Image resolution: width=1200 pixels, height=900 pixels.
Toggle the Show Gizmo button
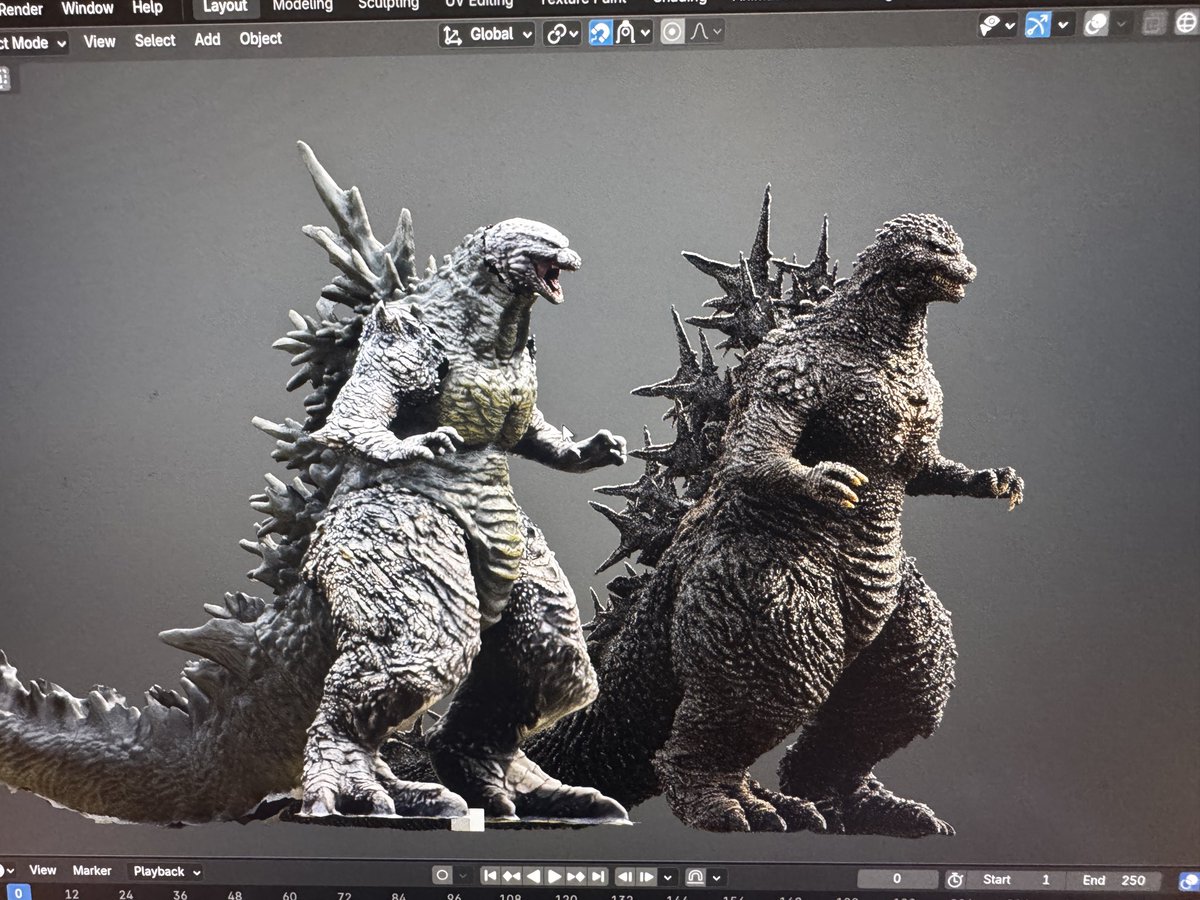point(1038,24)
